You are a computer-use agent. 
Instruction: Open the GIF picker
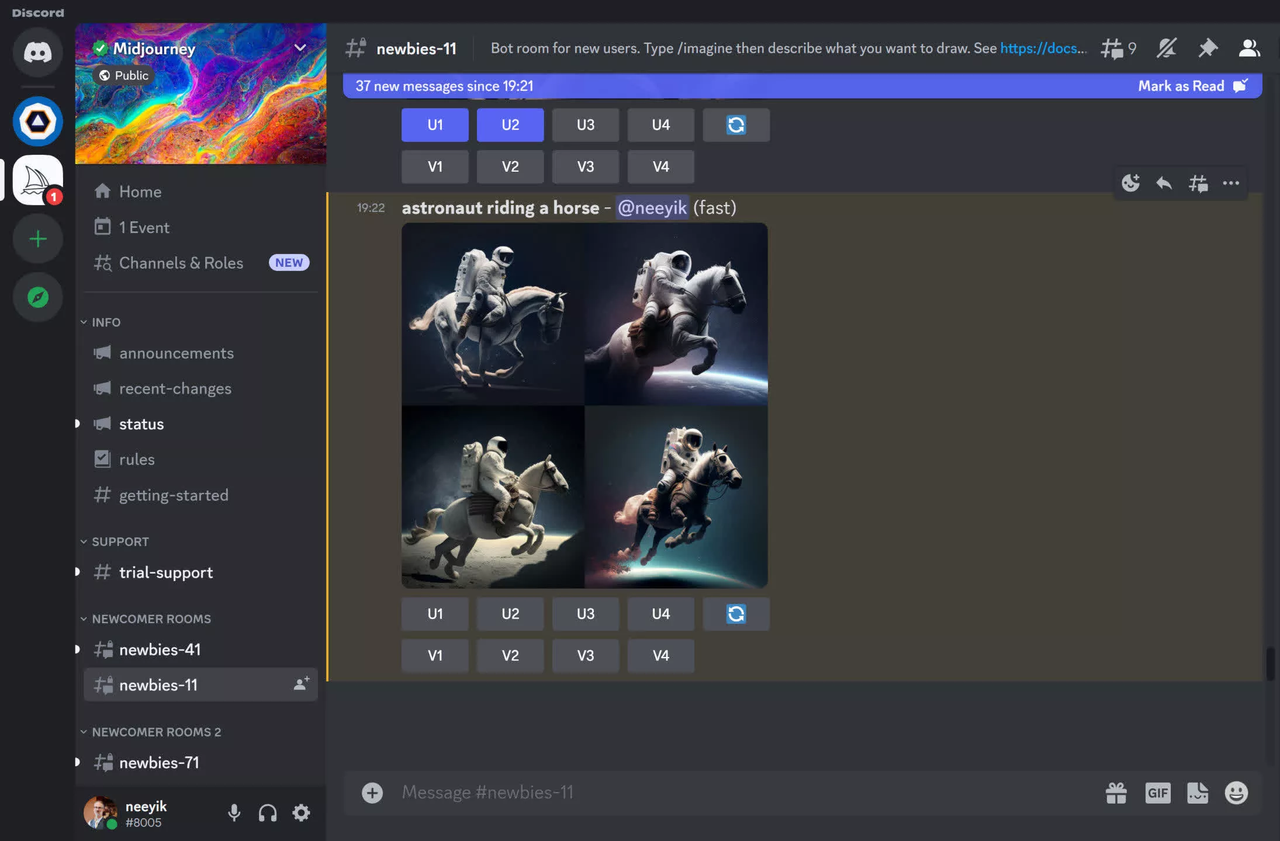1157,792
